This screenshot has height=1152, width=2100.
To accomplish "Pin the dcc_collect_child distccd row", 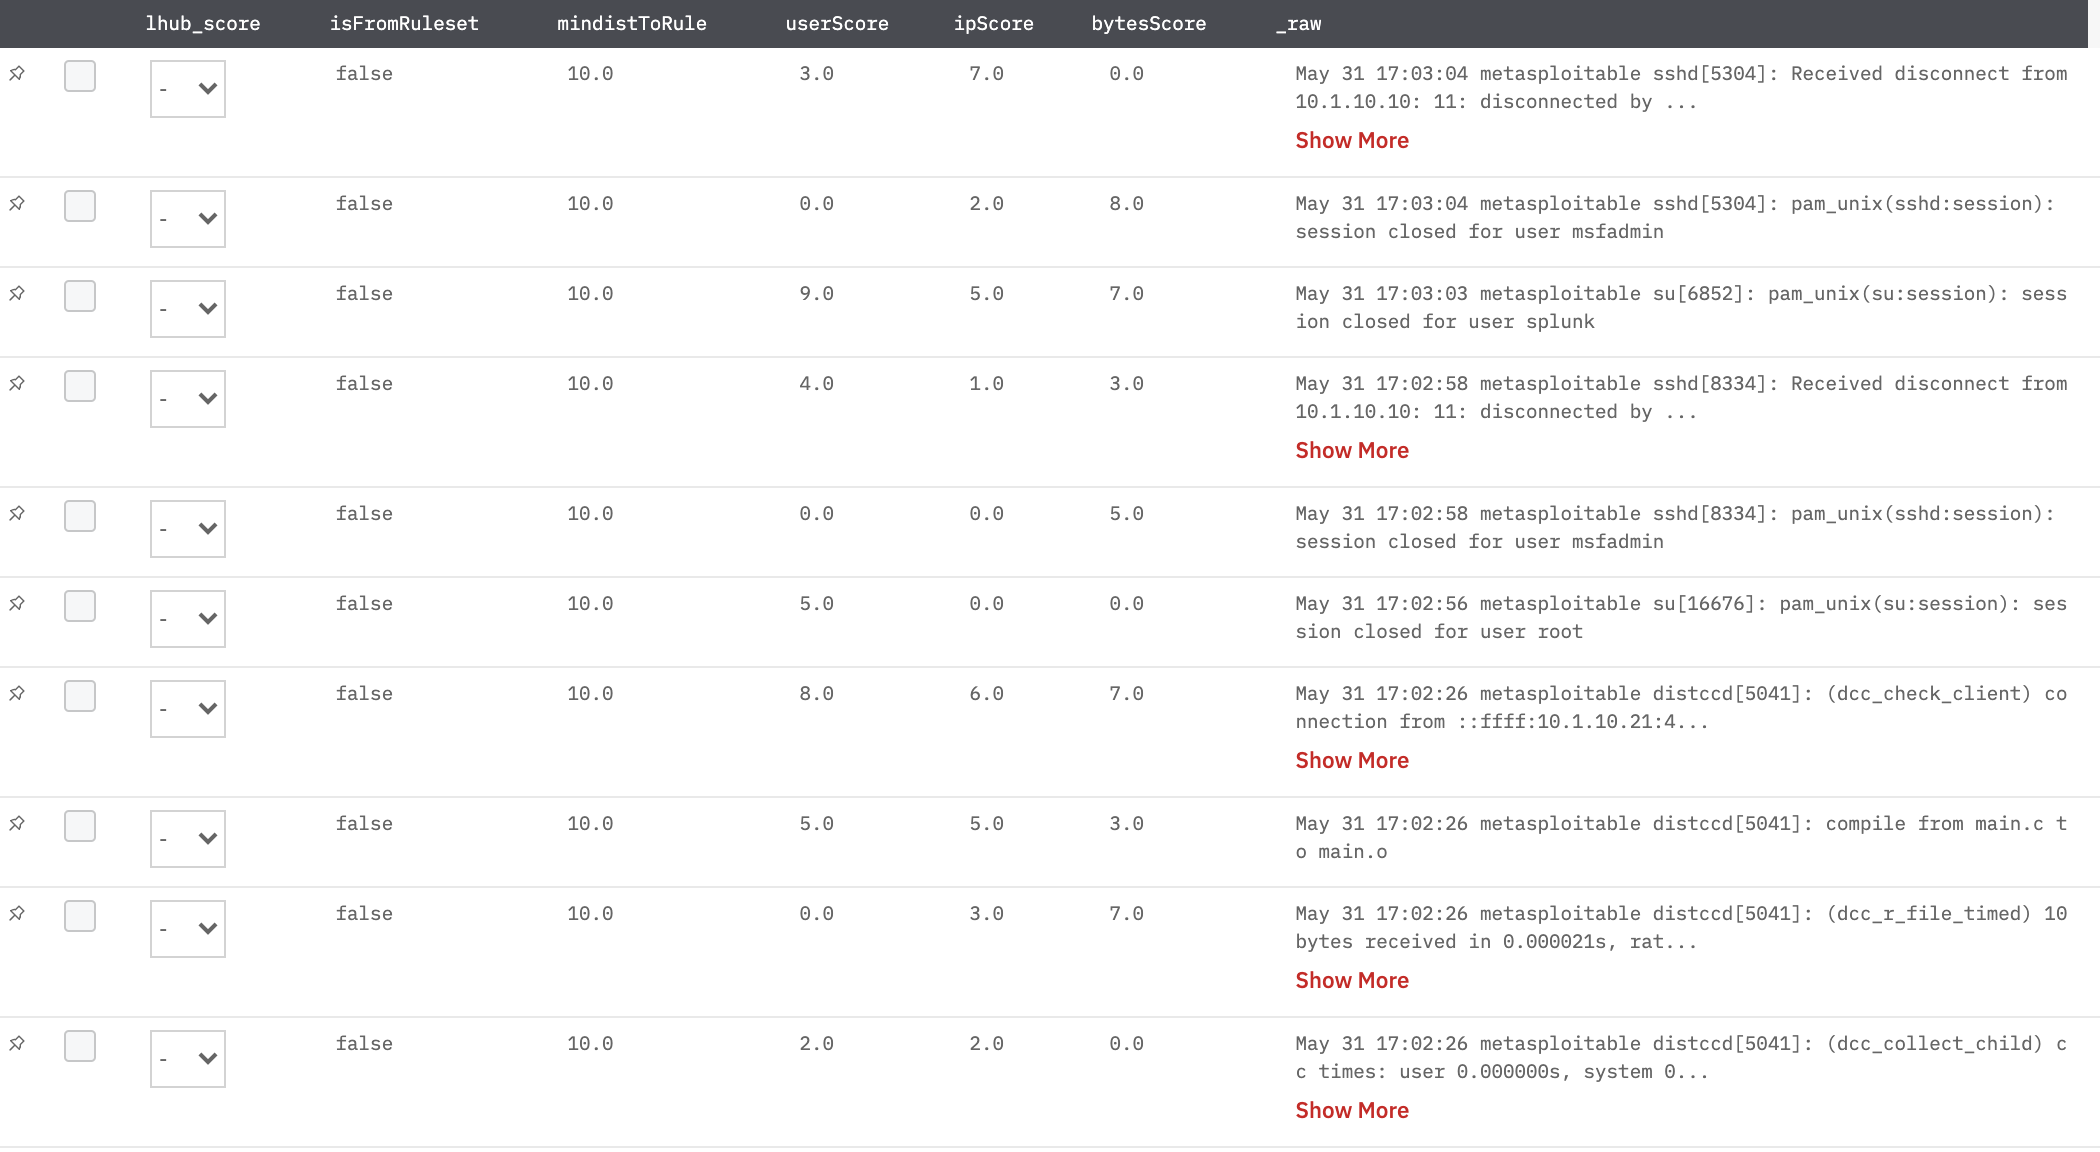I will pyautogui.click(x=17, y=1043).
